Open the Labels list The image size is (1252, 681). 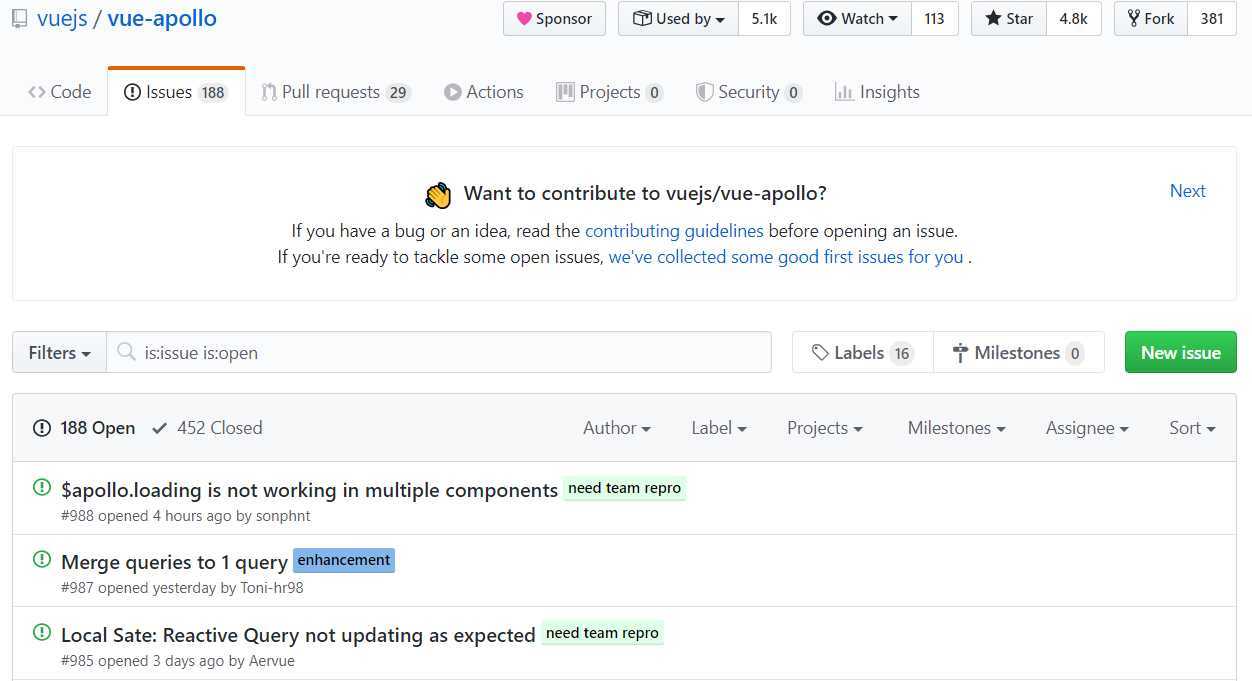click(x=863, y=353)
